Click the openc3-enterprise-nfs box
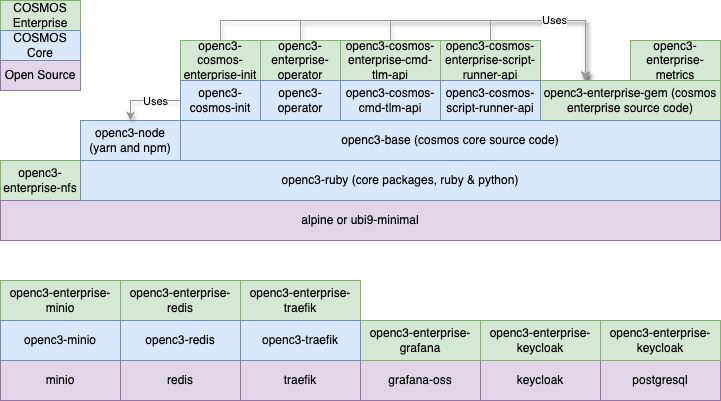The height and width of the screenshot is (401, 721). pos(40,180)
